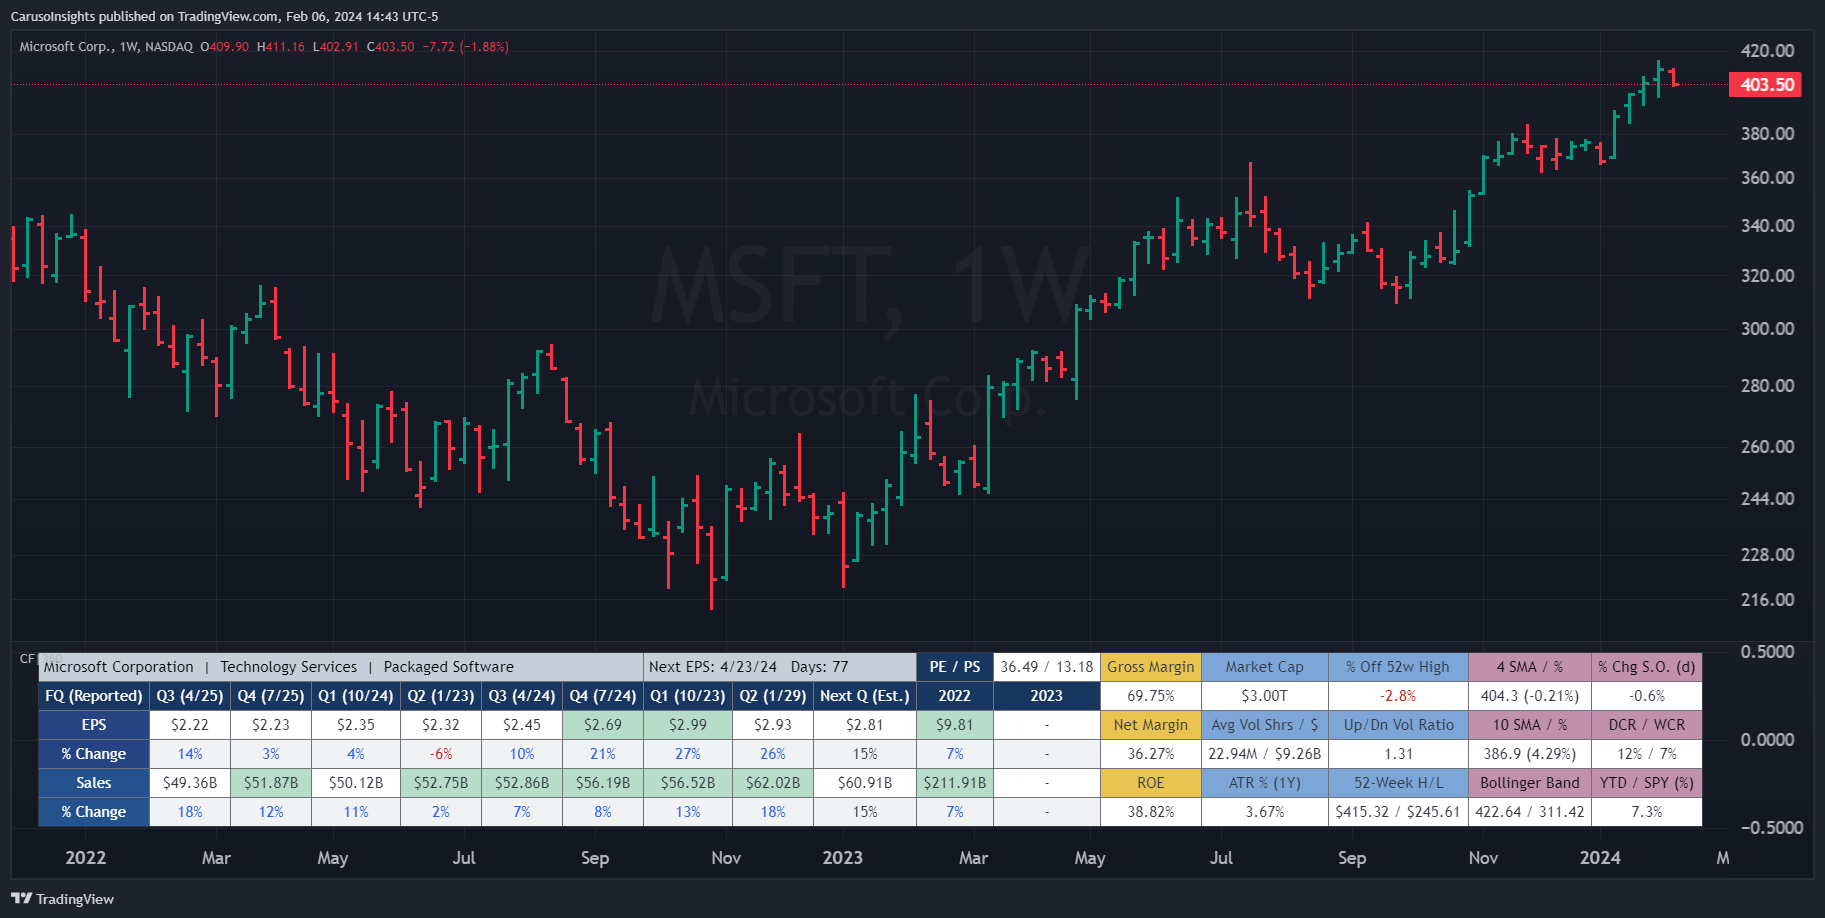Select the 386.9 (4.29%) value
1825x918 pixels.
(x=1530, y=754)
